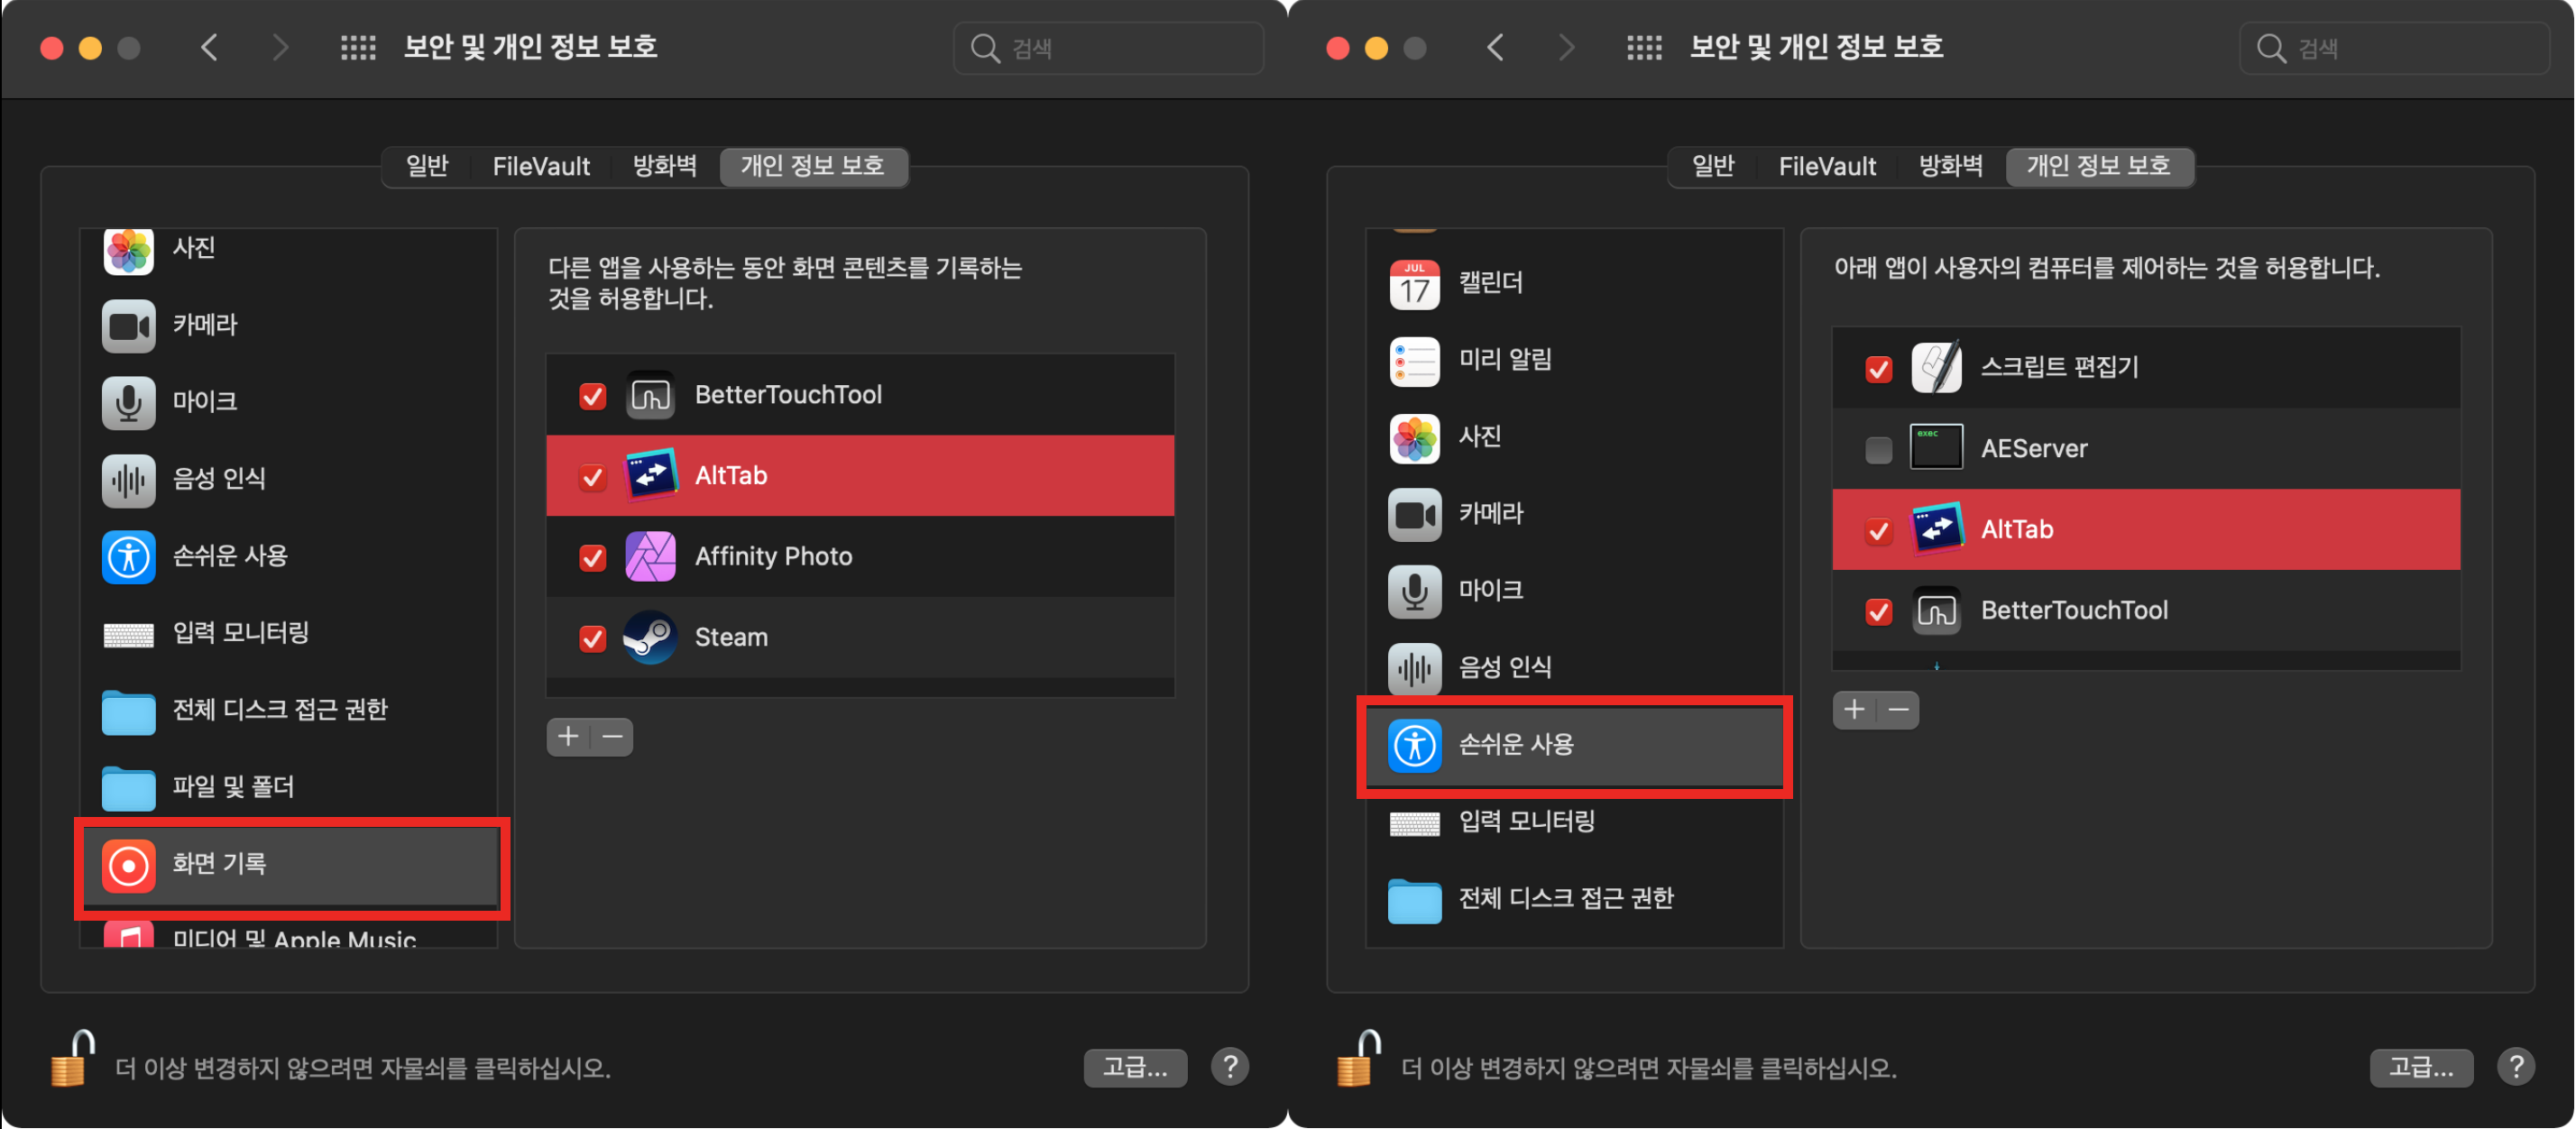Toggle the Affinity Photo checkbox
The height and width of the screenshot is (1129, 2576).
[592, 558]
